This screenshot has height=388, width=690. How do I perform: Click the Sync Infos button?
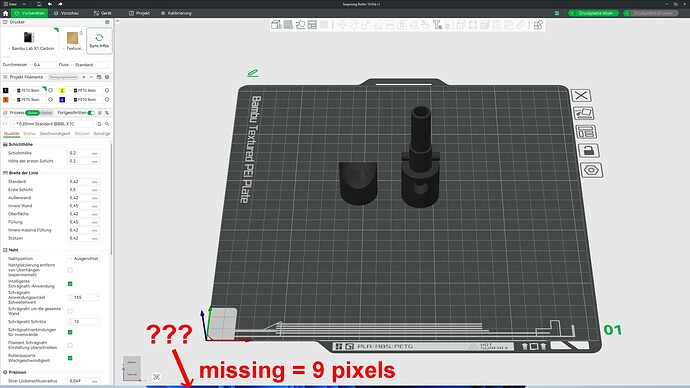(99, 41)
